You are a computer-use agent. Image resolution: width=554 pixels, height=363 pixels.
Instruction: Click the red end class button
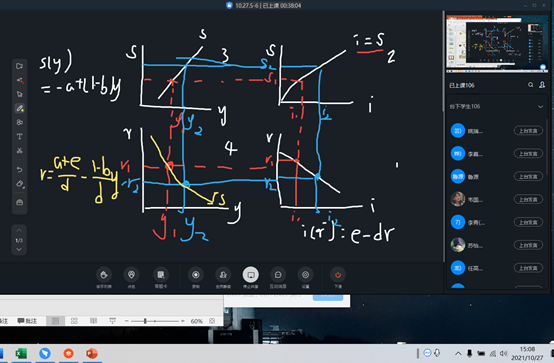point(338,275)
